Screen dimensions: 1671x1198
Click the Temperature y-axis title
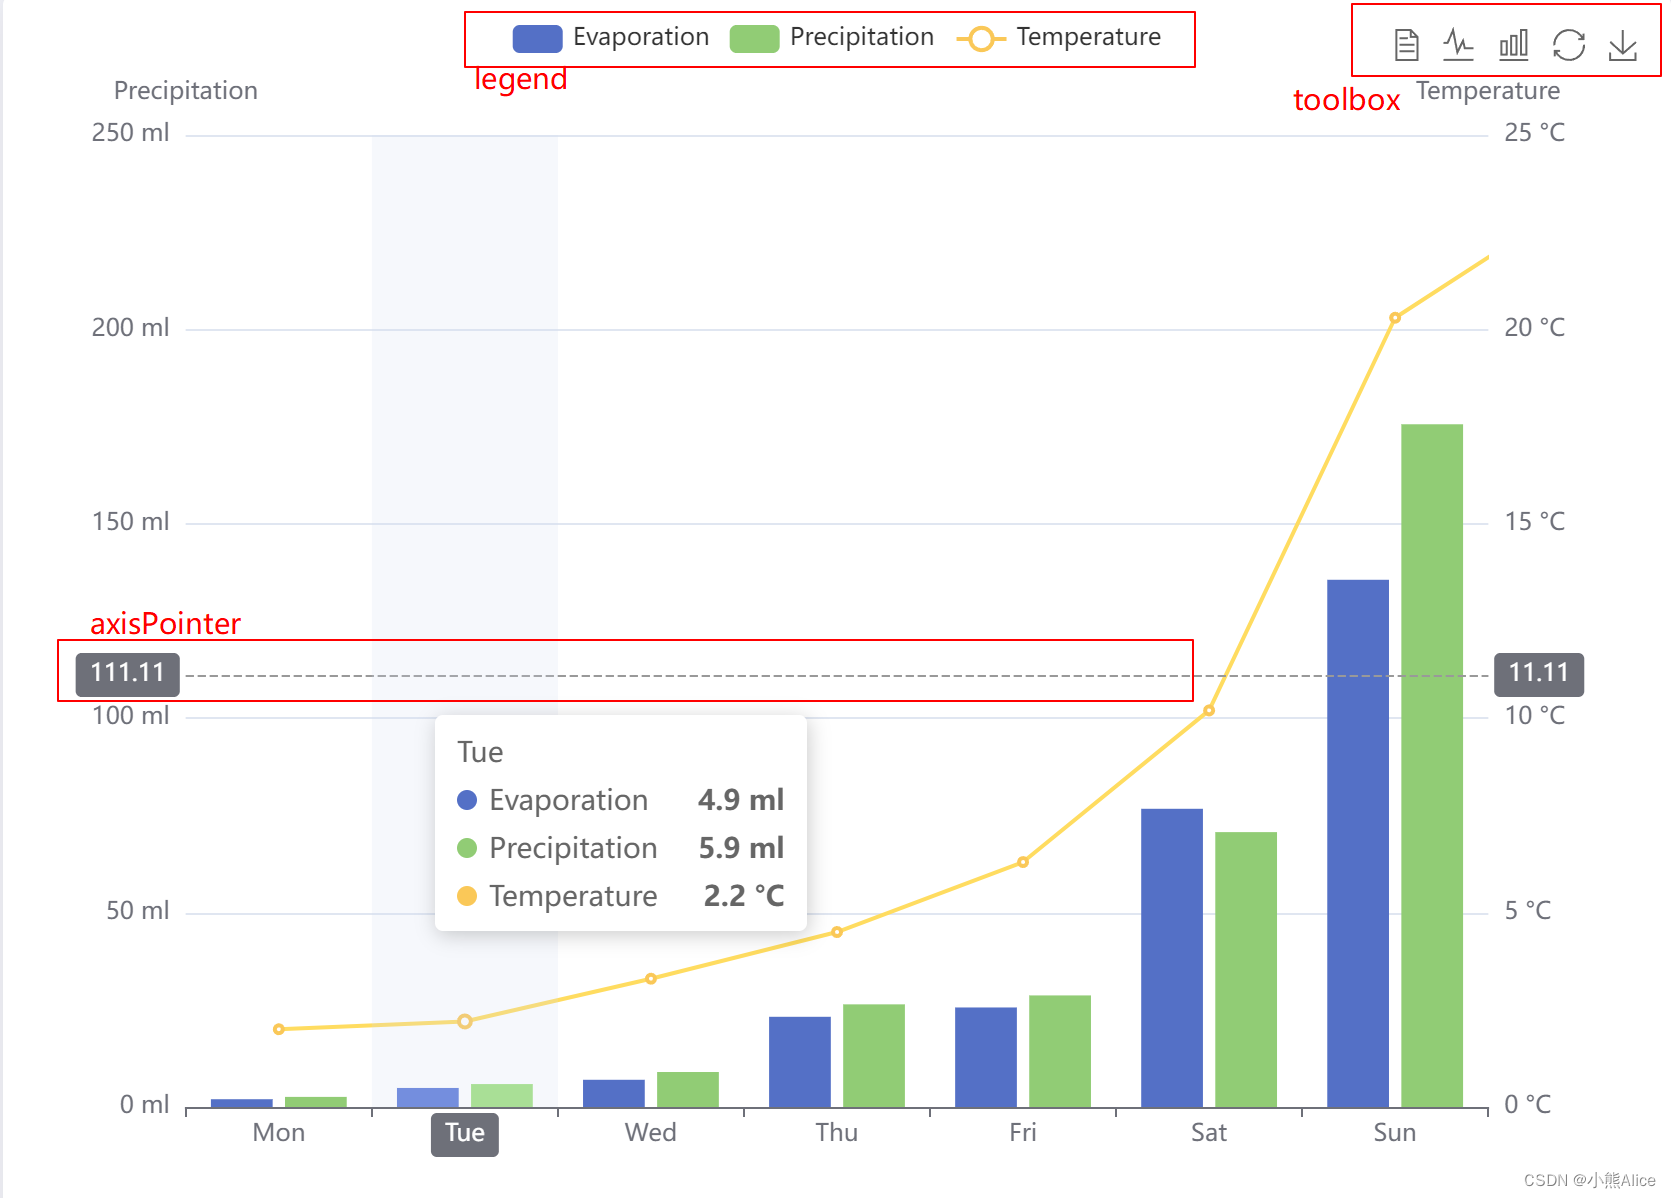(x=1488, y=91)
